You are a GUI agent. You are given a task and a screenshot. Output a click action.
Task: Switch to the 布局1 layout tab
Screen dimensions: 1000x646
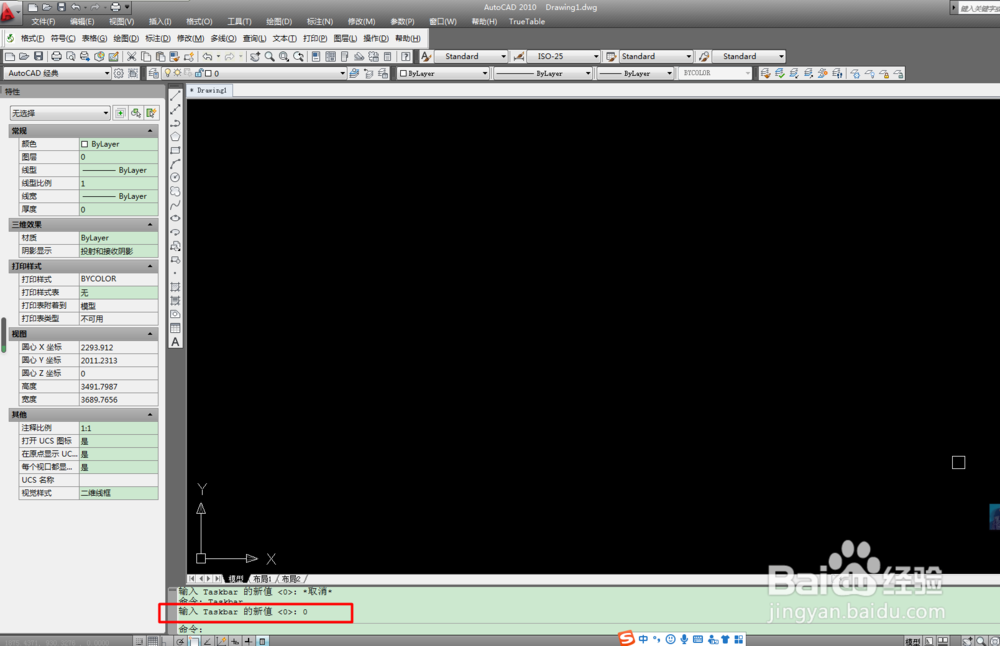(x=262, y=579)
